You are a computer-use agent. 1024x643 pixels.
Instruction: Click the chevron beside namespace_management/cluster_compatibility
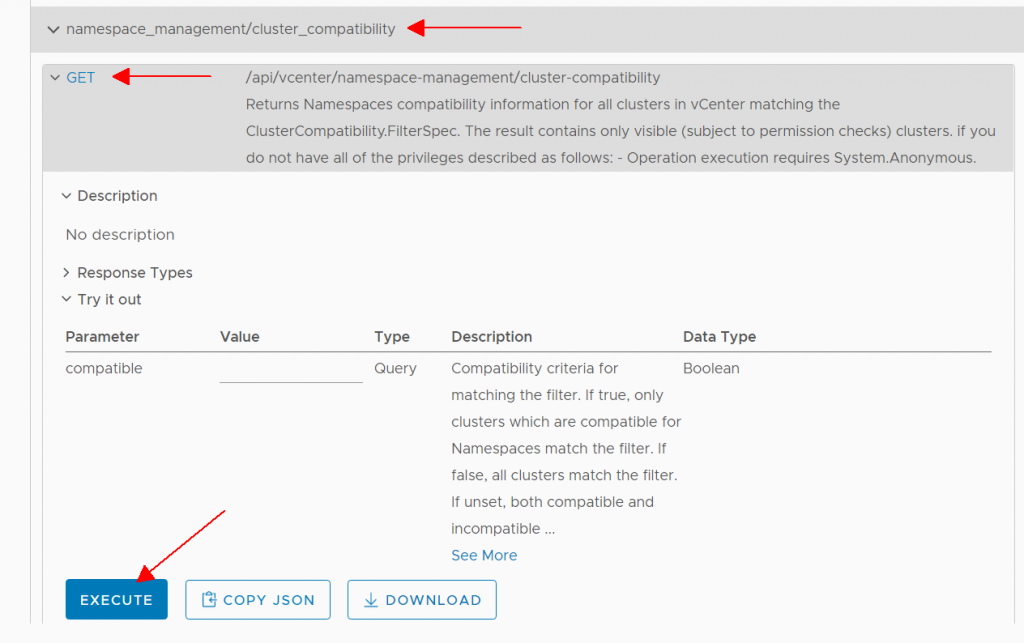coord(53,29)
